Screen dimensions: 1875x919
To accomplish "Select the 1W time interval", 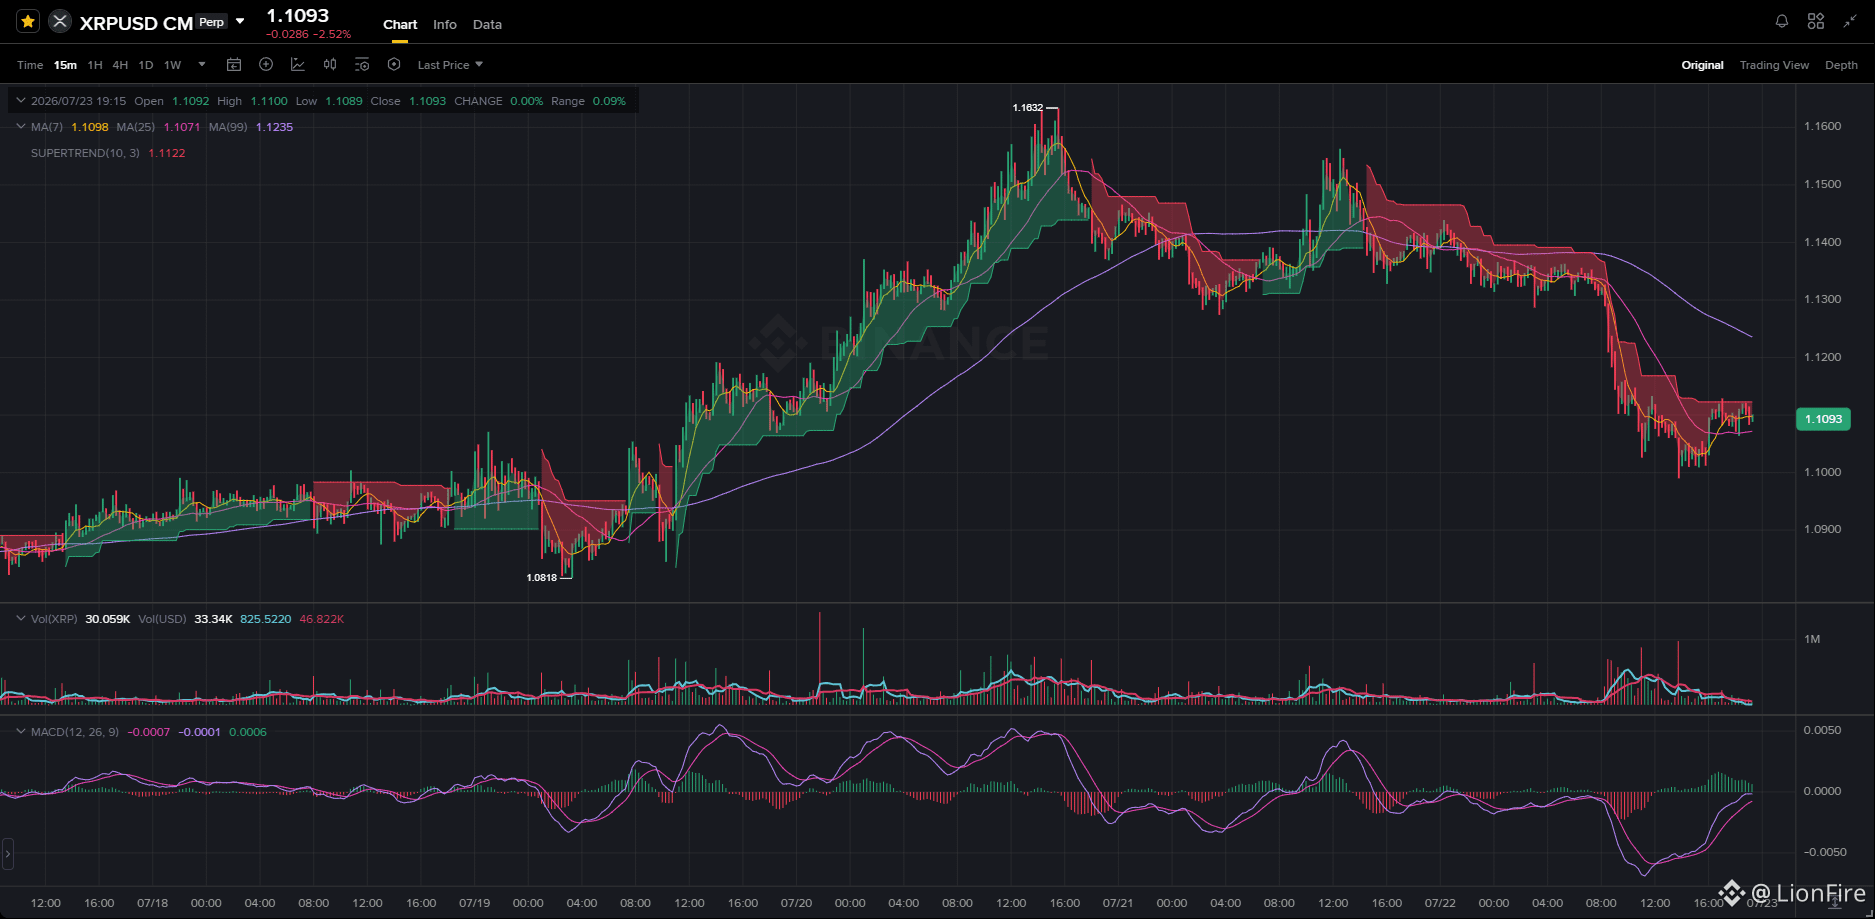I will tap(173, 65).
